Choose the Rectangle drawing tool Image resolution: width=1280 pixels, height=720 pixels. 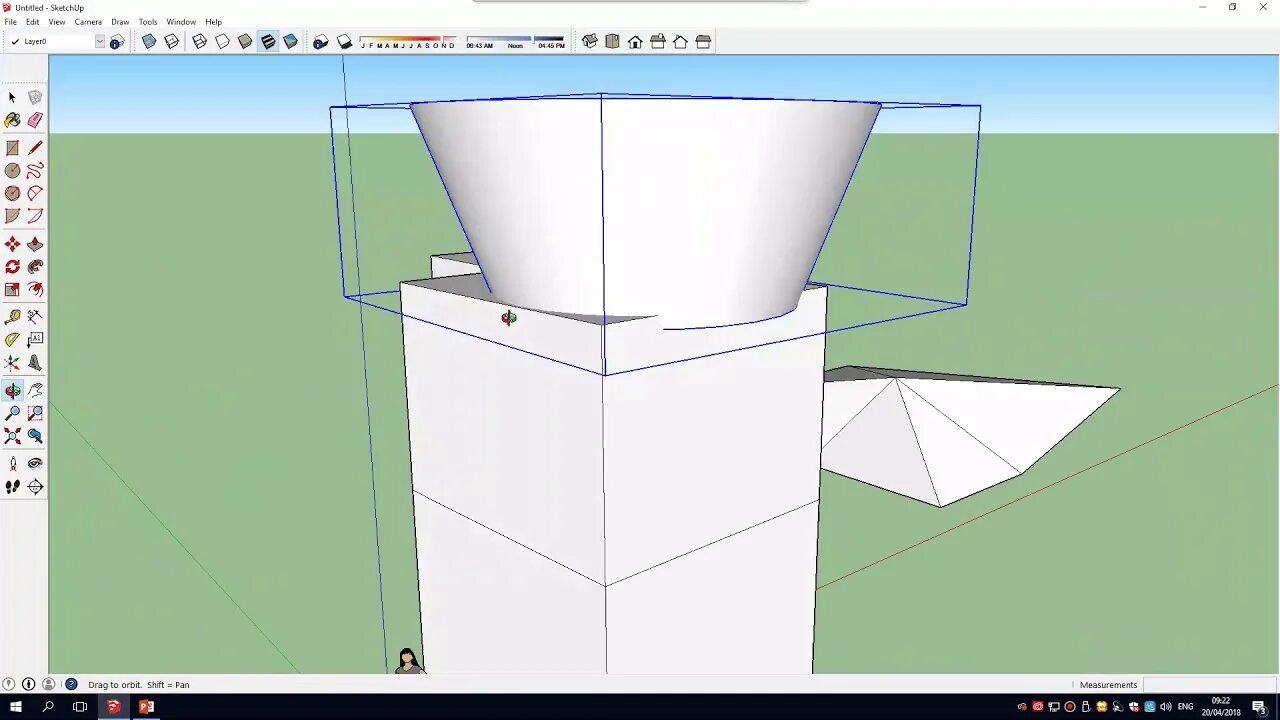pos(12,148)
